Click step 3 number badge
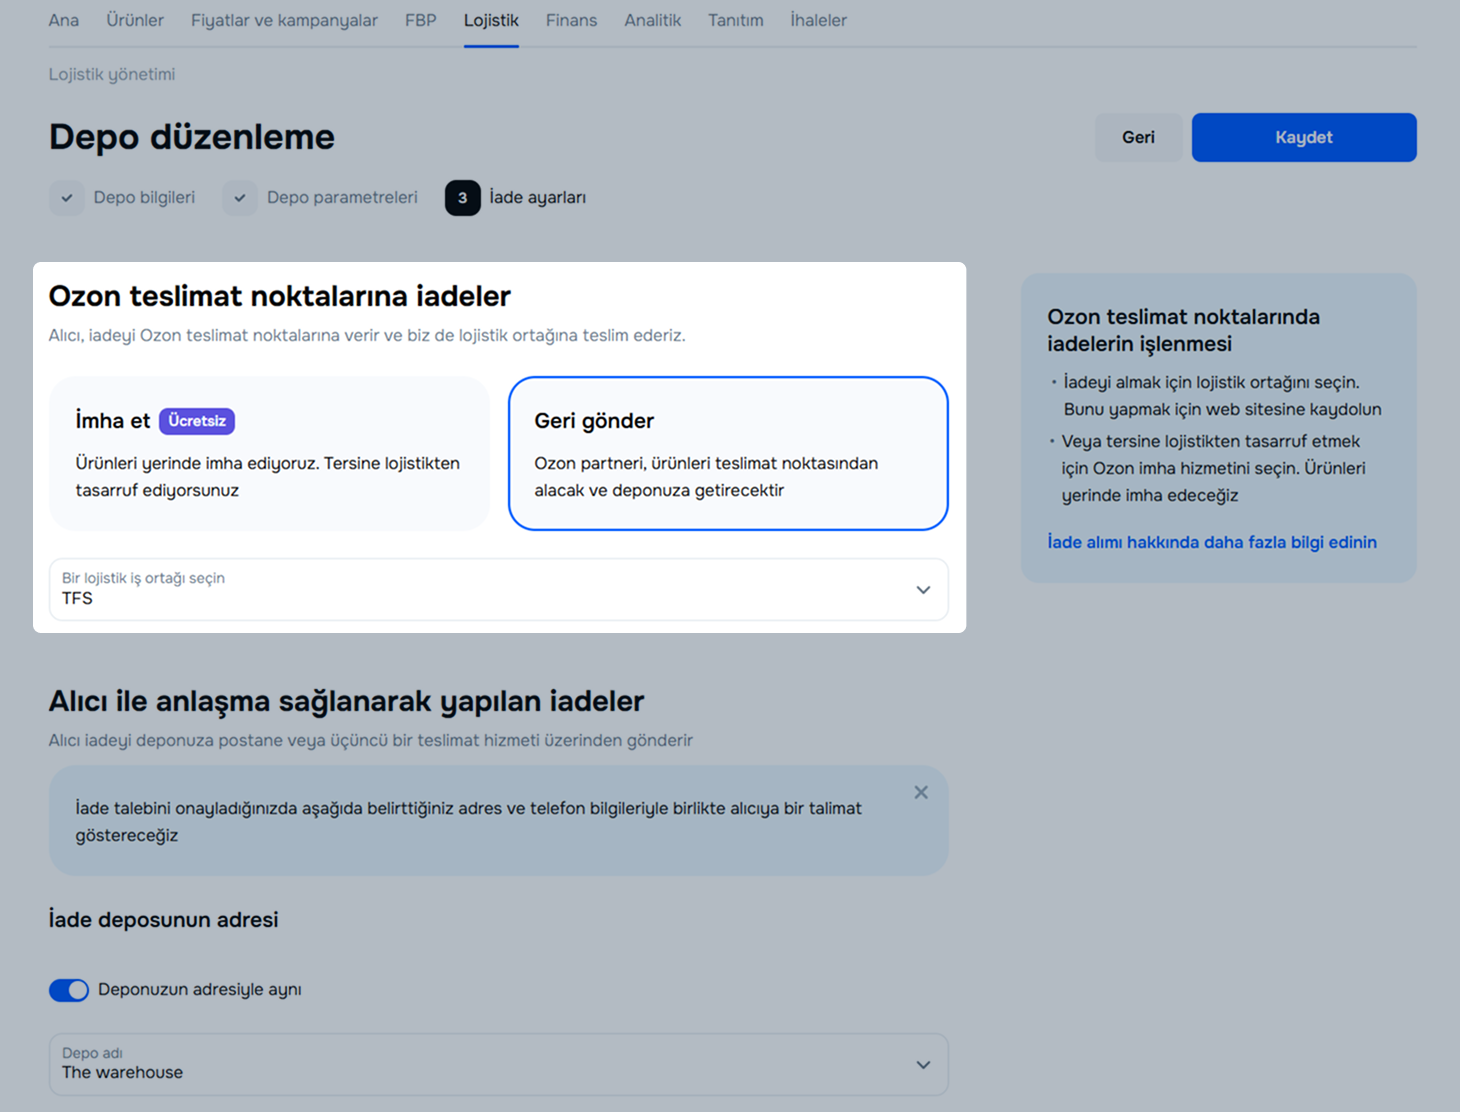 click(x=462, y=198)
